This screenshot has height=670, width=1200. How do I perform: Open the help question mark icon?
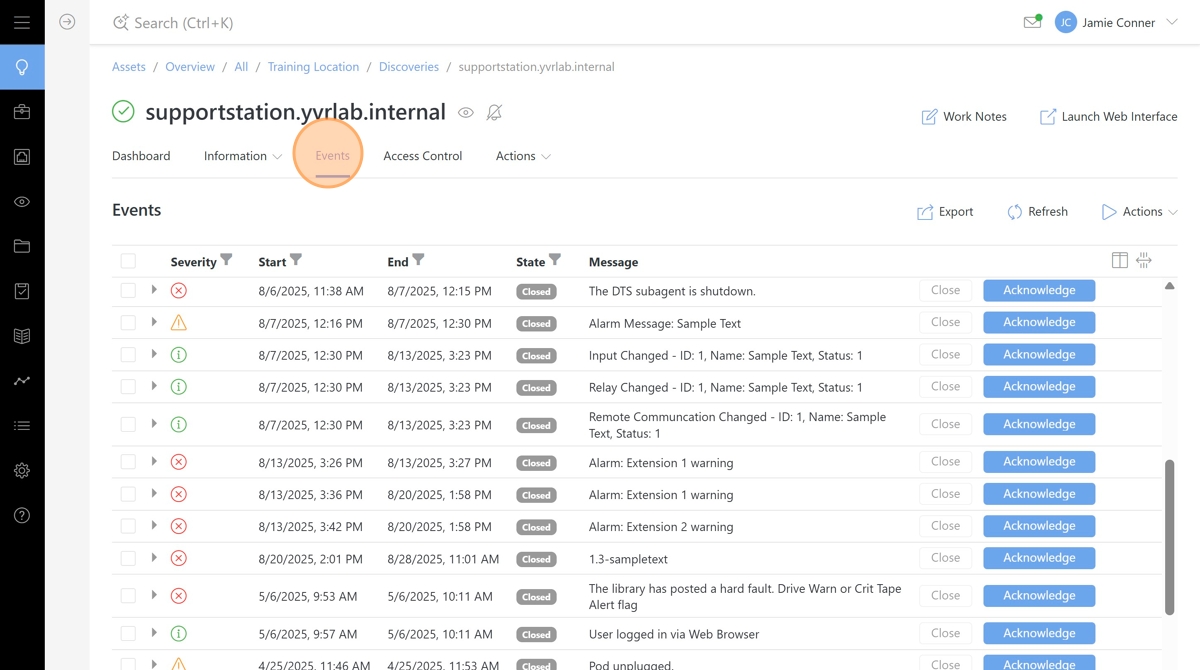click(22, 516)
